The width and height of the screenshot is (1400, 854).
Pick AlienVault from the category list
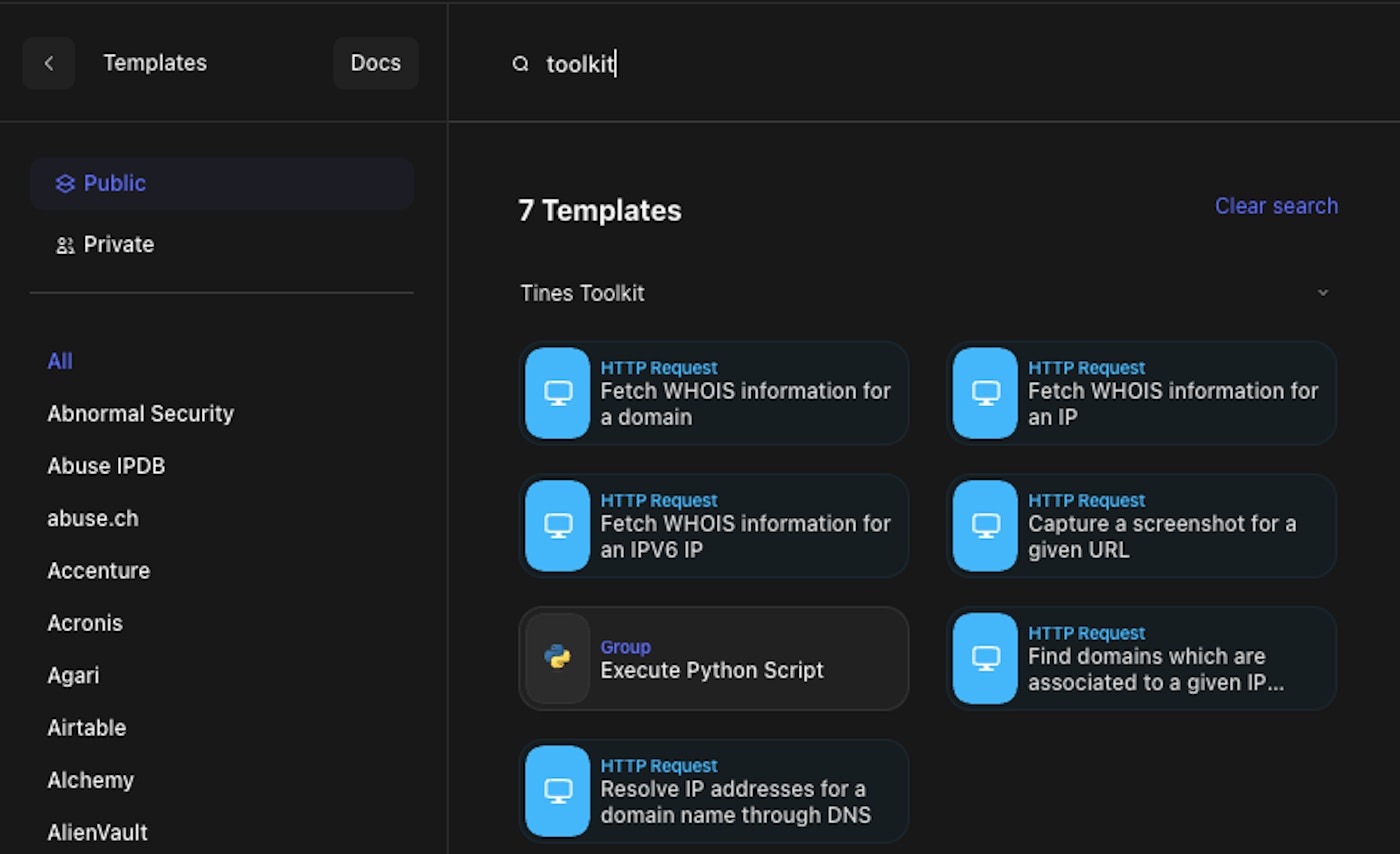(x=97, y=832)
